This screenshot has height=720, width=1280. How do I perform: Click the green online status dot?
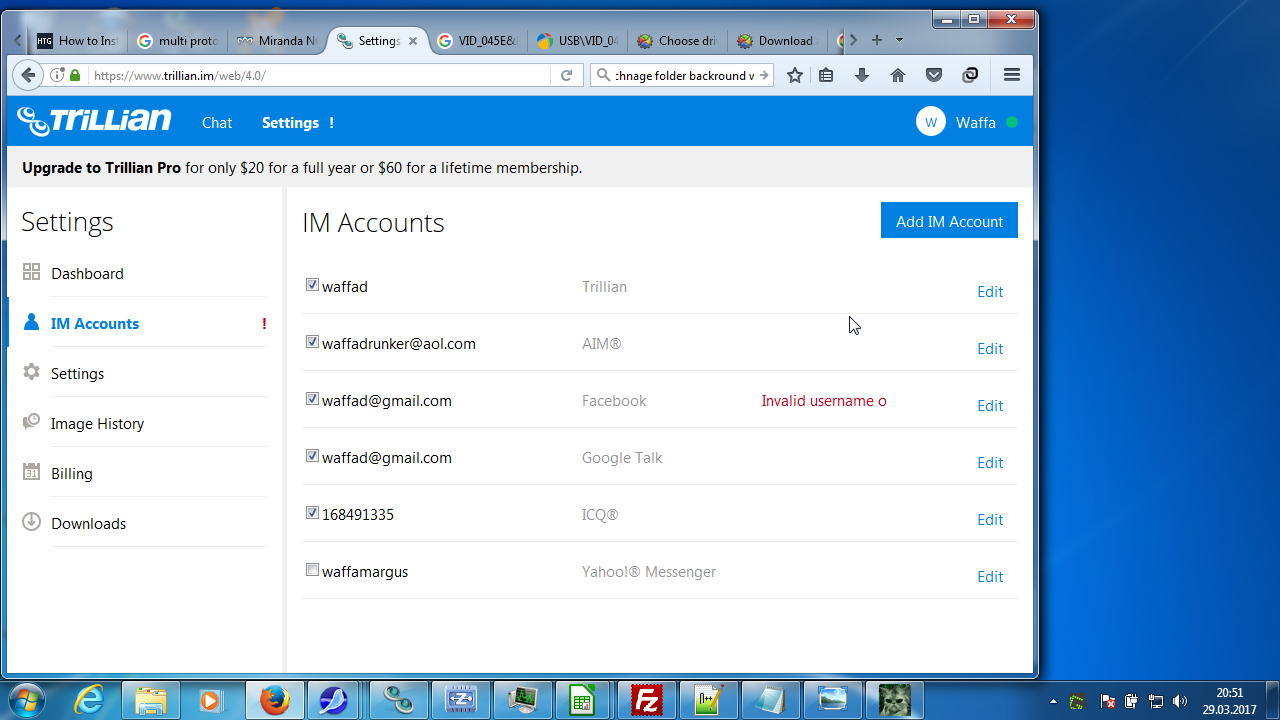tap(1012, 122)
